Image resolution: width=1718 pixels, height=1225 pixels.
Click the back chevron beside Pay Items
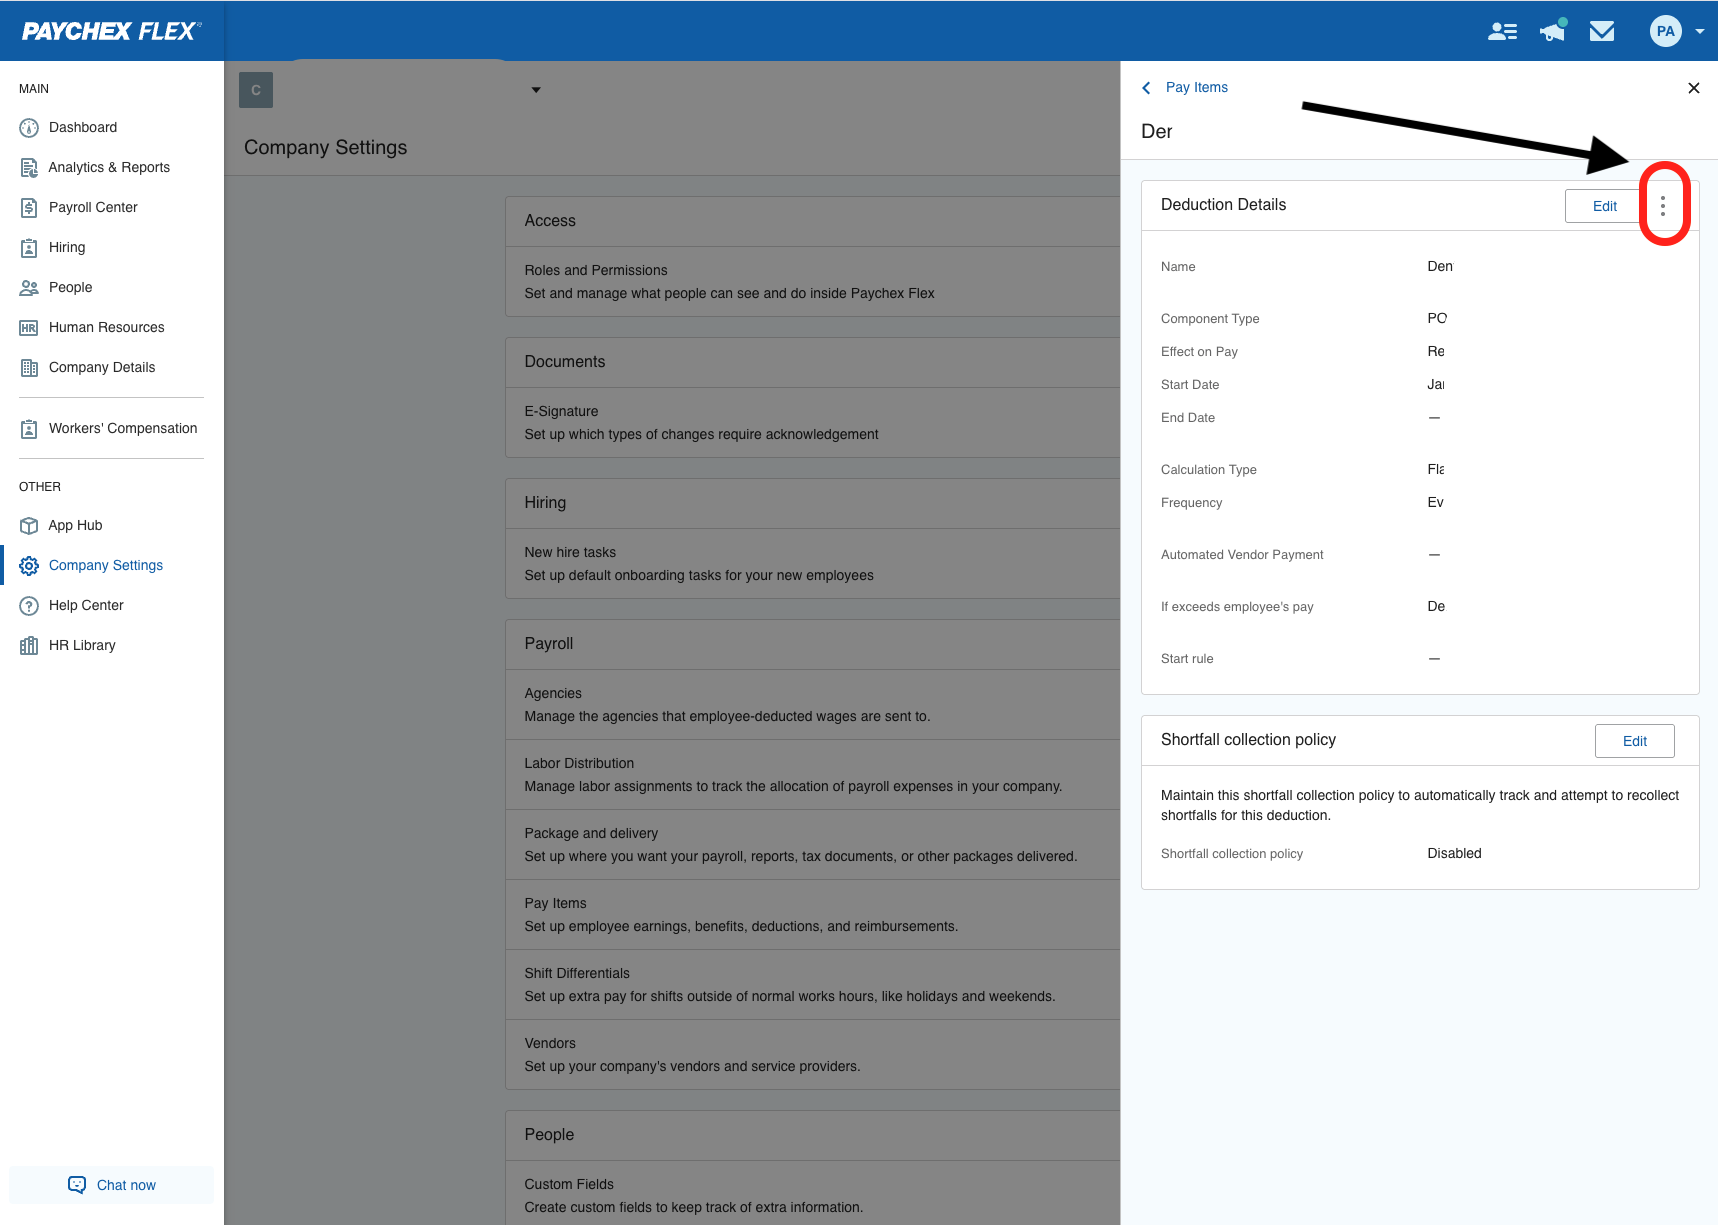pyautogui.click(x=1146, y=88)
